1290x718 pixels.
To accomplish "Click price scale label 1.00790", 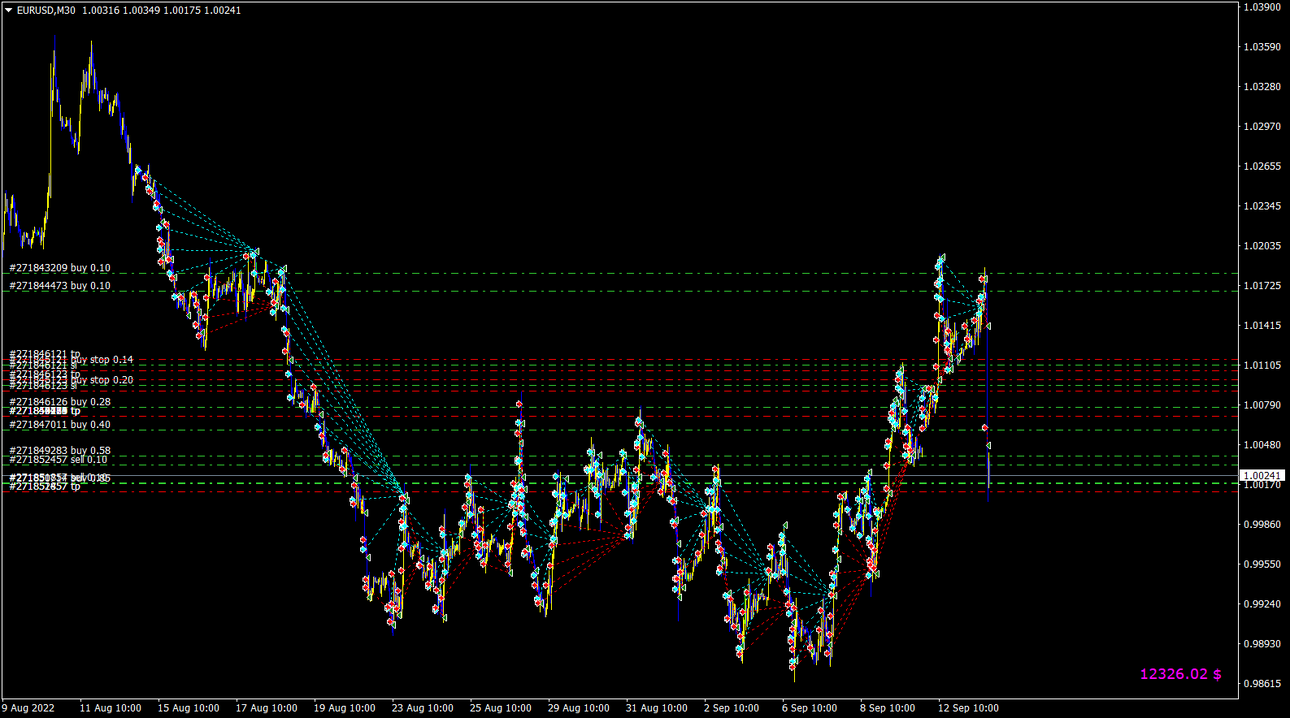I will 1260,405.
